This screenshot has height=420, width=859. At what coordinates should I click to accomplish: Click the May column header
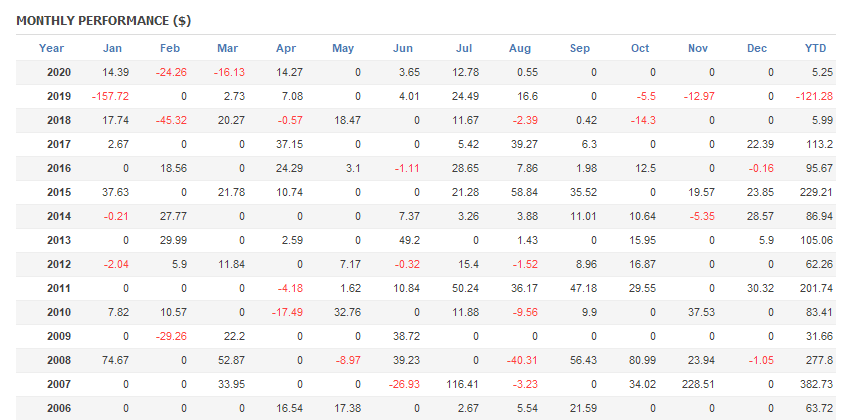pyautogui.click(x=343, y=48)
